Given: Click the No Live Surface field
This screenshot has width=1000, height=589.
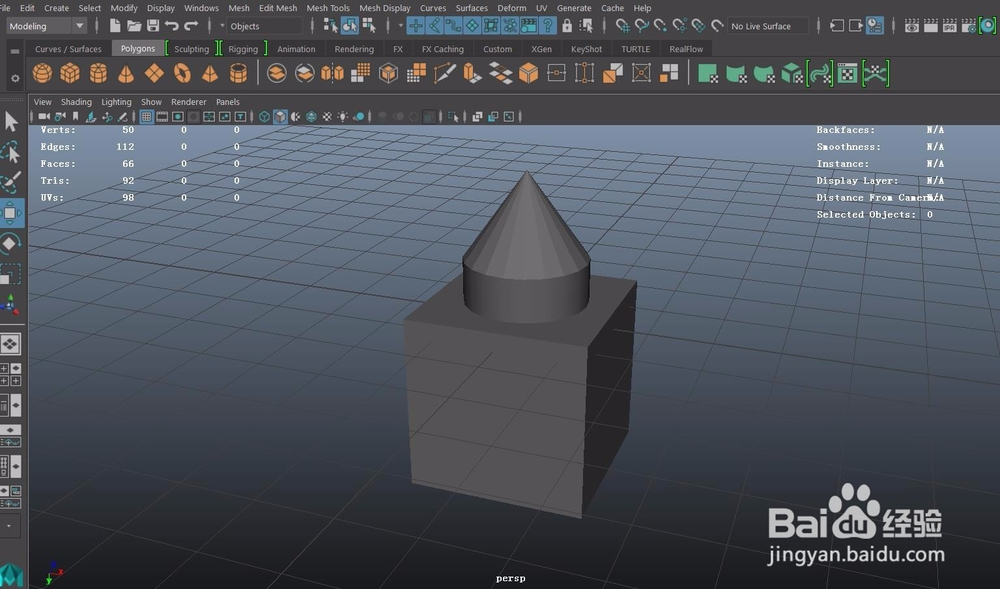Looking at the screenshot, I should click(768, 26).
